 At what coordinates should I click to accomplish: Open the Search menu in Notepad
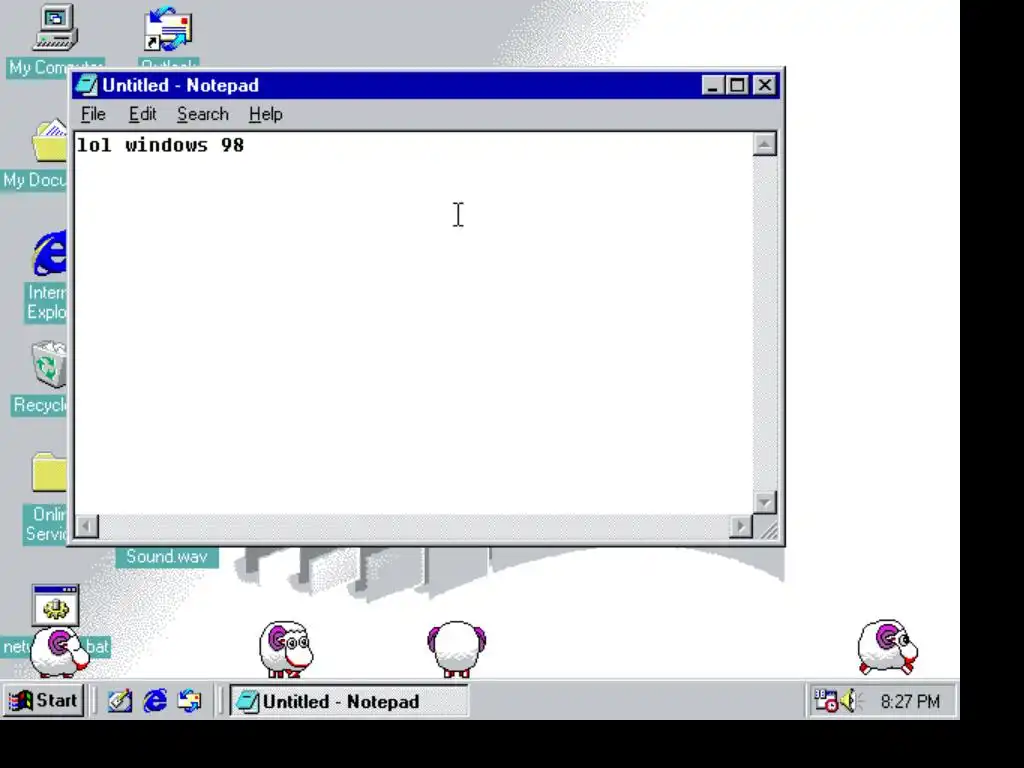point(202,114)
